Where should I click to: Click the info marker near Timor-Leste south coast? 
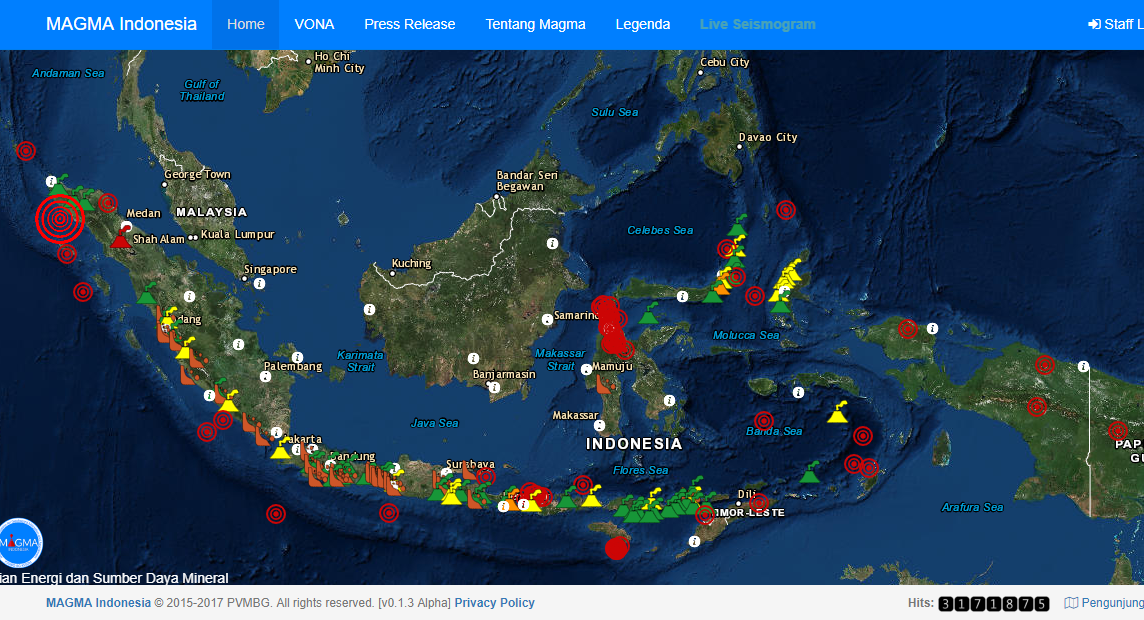[695, 541]
